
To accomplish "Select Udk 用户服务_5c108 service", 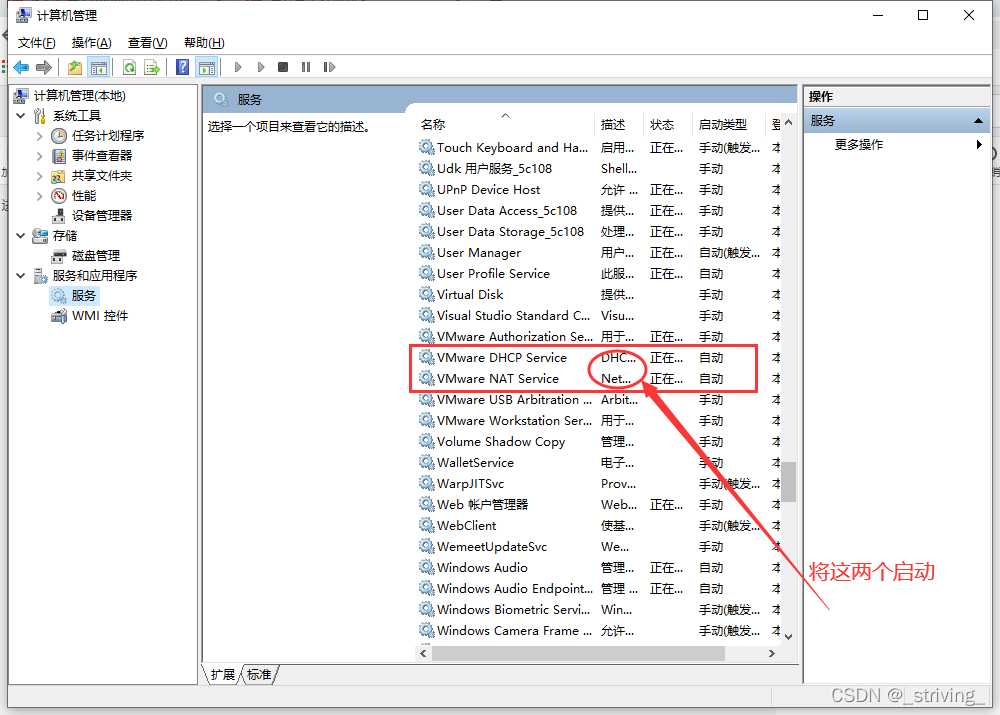I will (599, 169).
